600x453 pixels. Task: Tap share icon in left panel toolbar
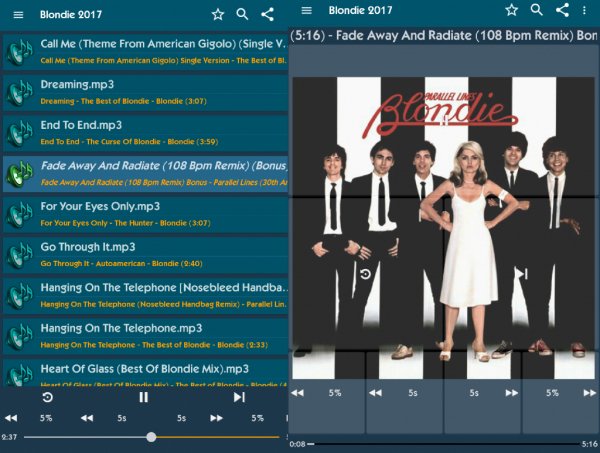point(267,15)
